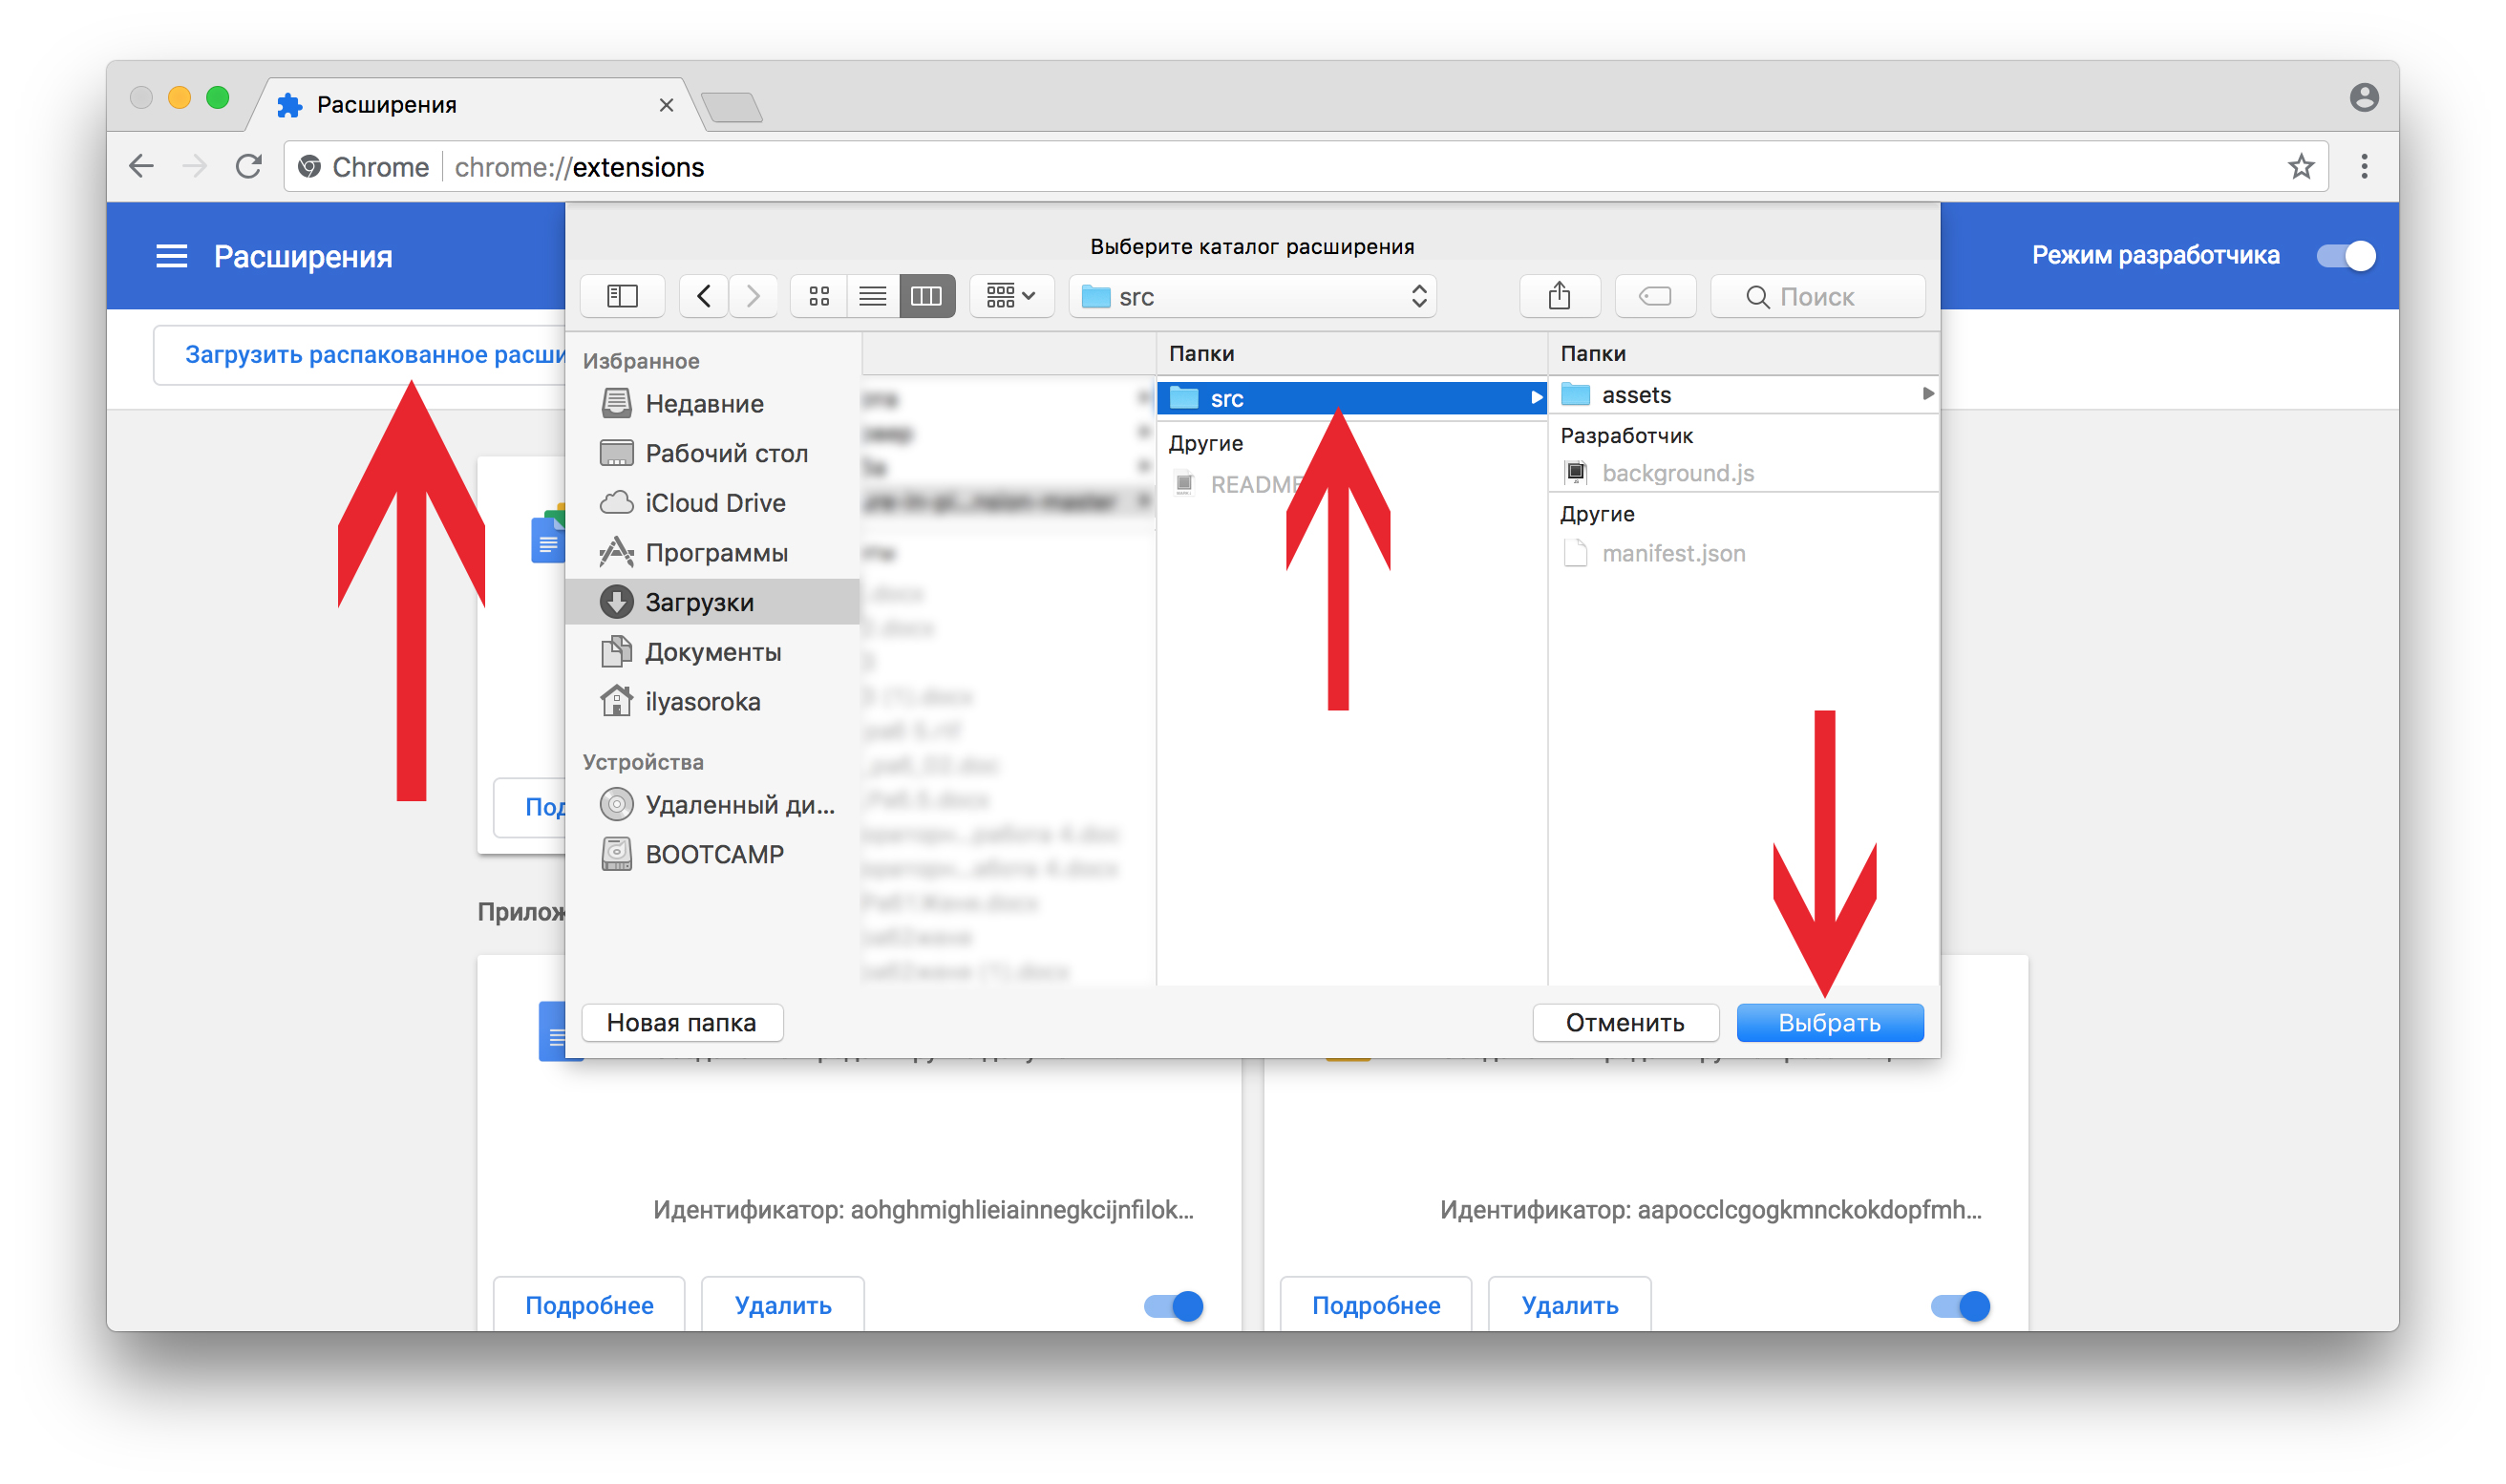2506x1484 pixels.
Task: Switch file dialog to column view
Action: (x=927, y=296)
